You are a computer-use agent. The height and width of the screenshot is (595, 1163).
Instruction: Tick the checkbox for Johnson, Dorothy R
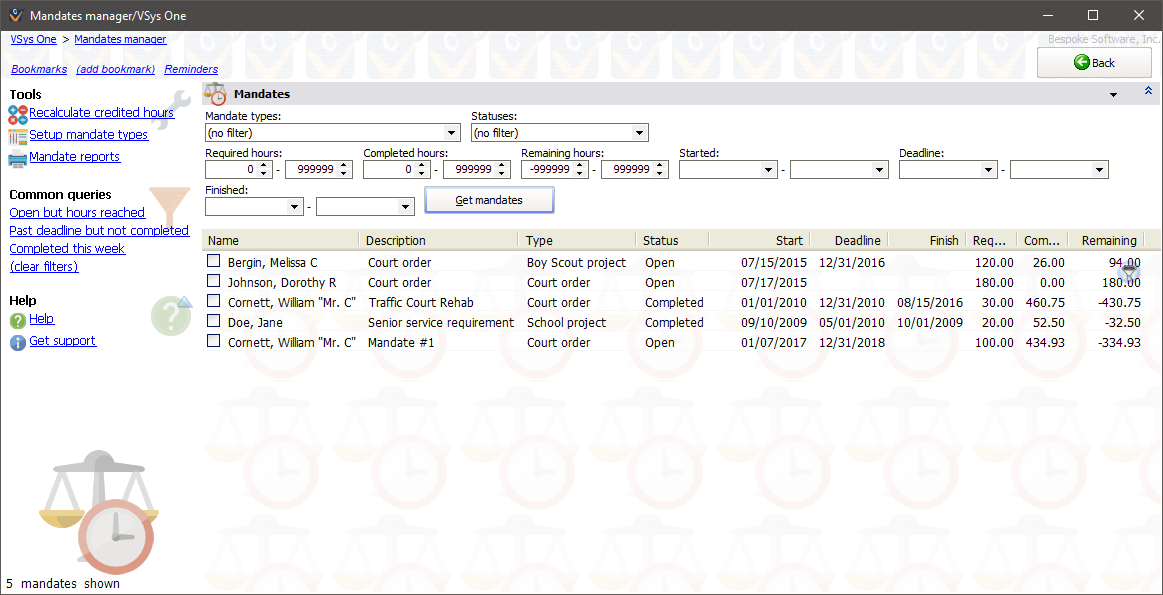coord(213,282)
